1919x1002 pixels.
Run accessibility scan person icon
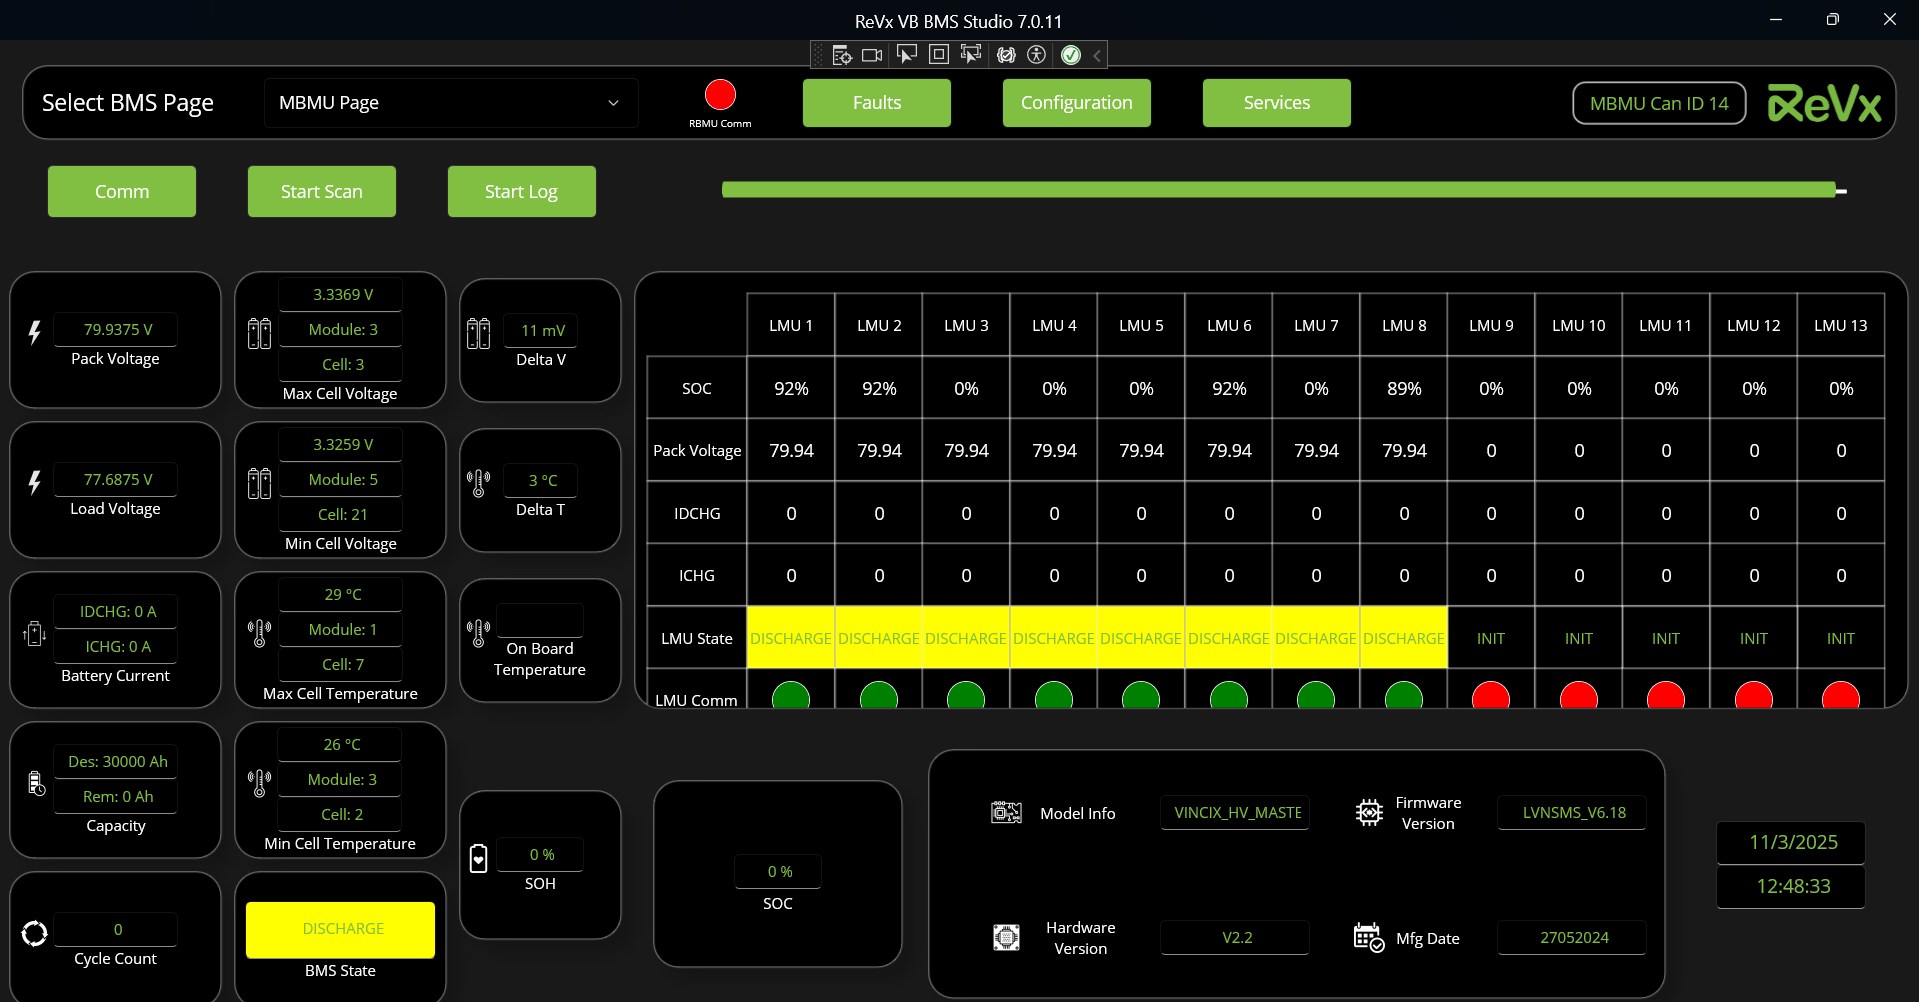pyautogui.click(x=1037, y=55)
